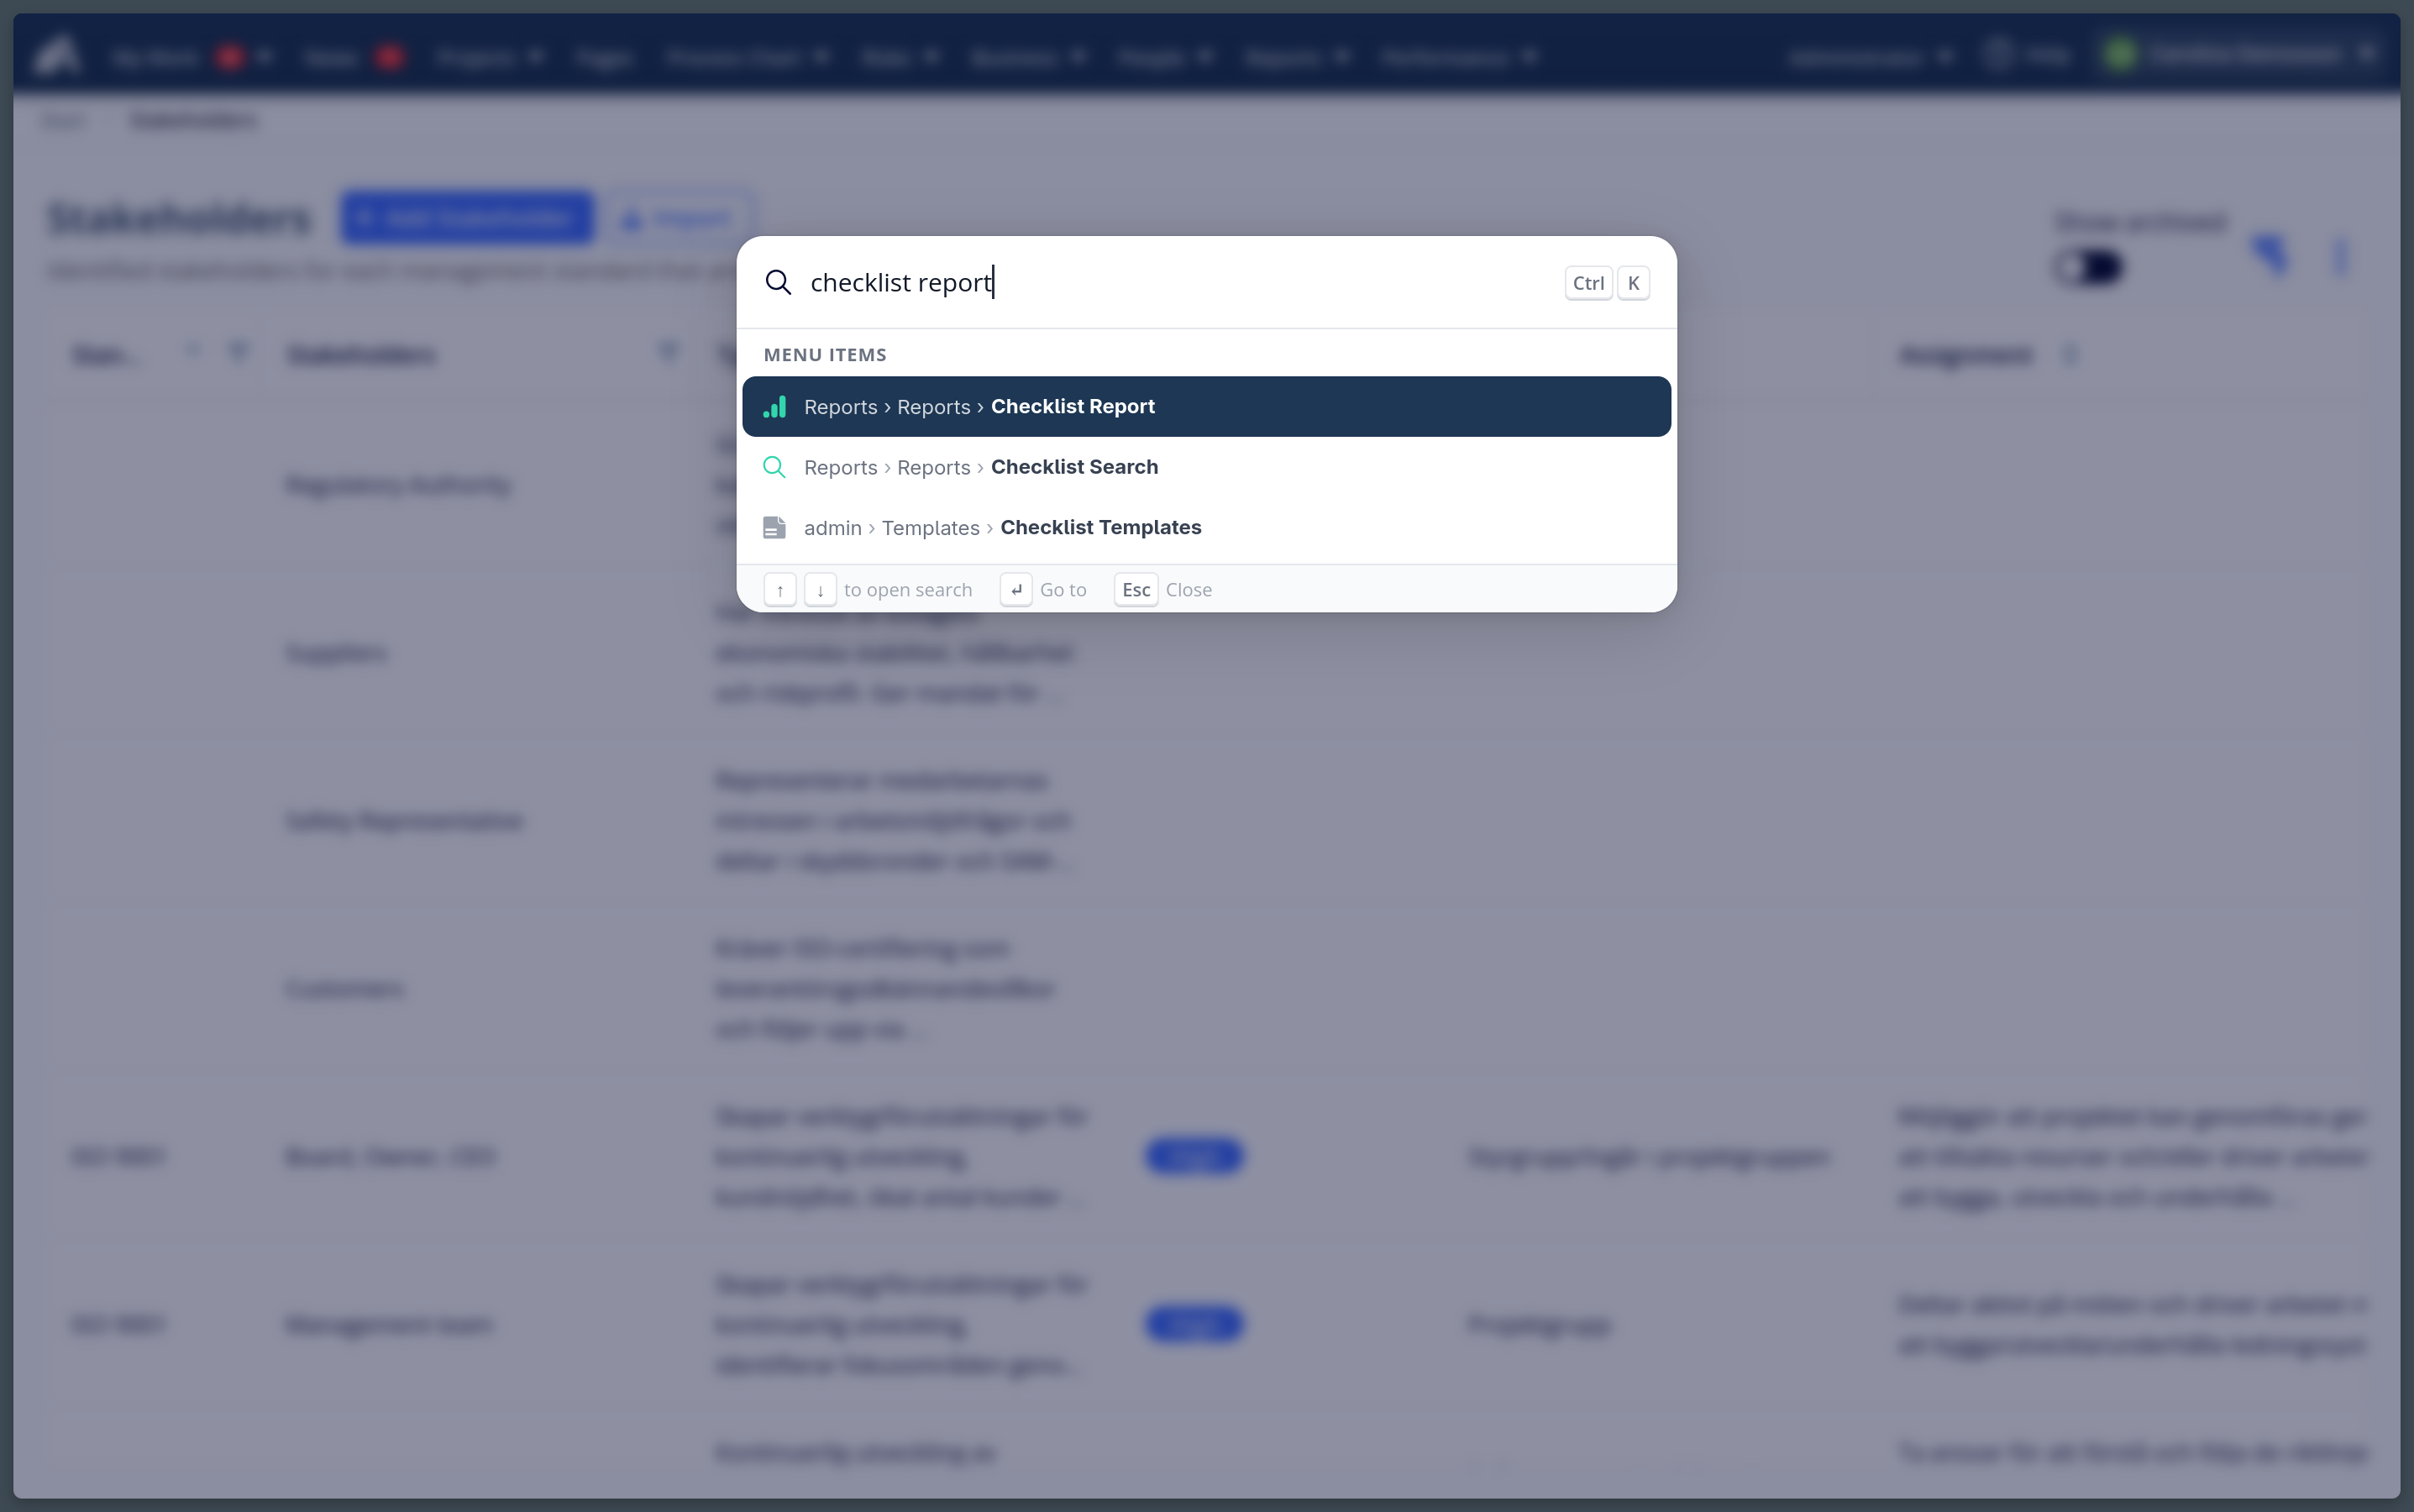Click the document icon beside Checklist Templates
The width and height of the screenshot is (2414, 1512).
pos(773,527)
